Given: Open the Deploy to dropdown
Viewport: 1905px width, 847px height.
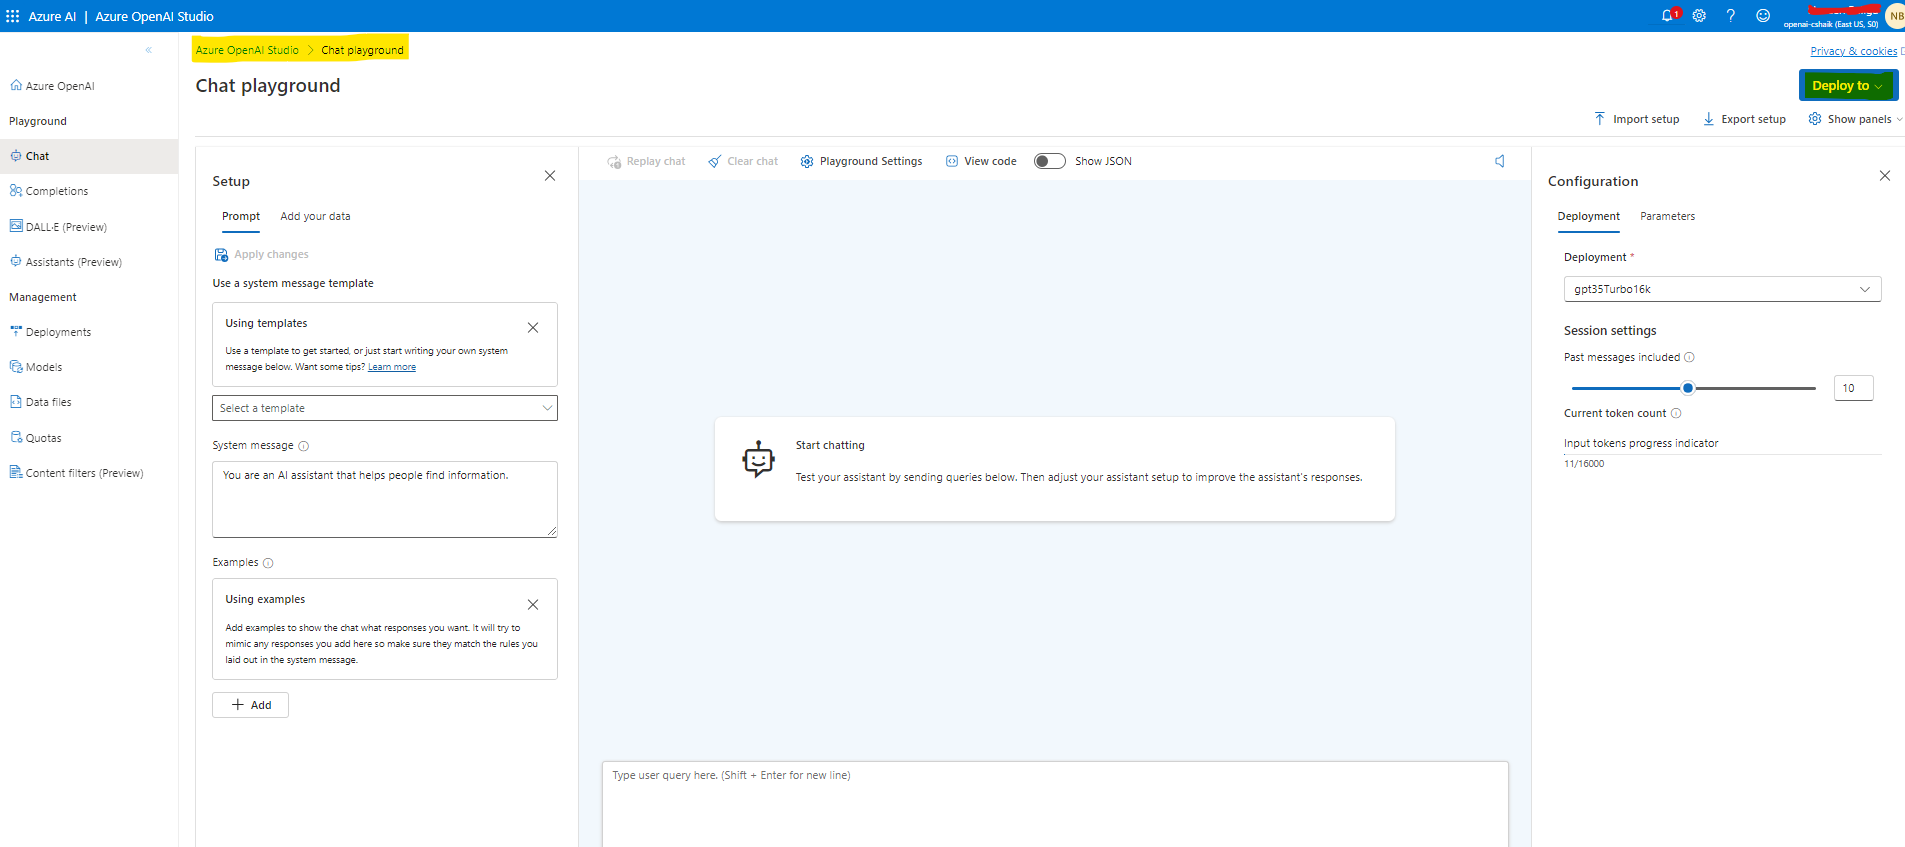Looking at the screenshot, I should point(1848,86).
